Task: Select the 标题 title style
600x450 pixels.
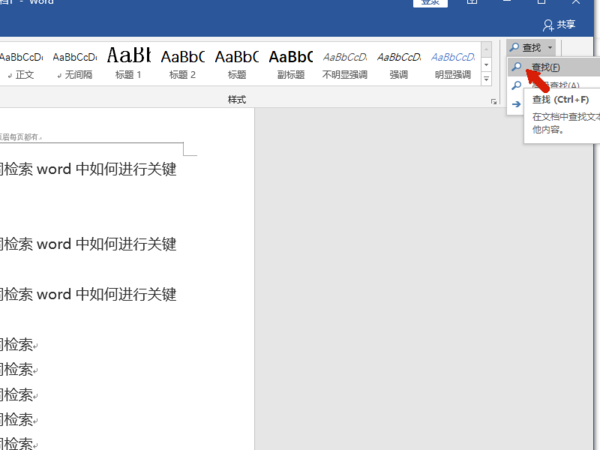Action: pyautogui.click(x=237, y=65)
